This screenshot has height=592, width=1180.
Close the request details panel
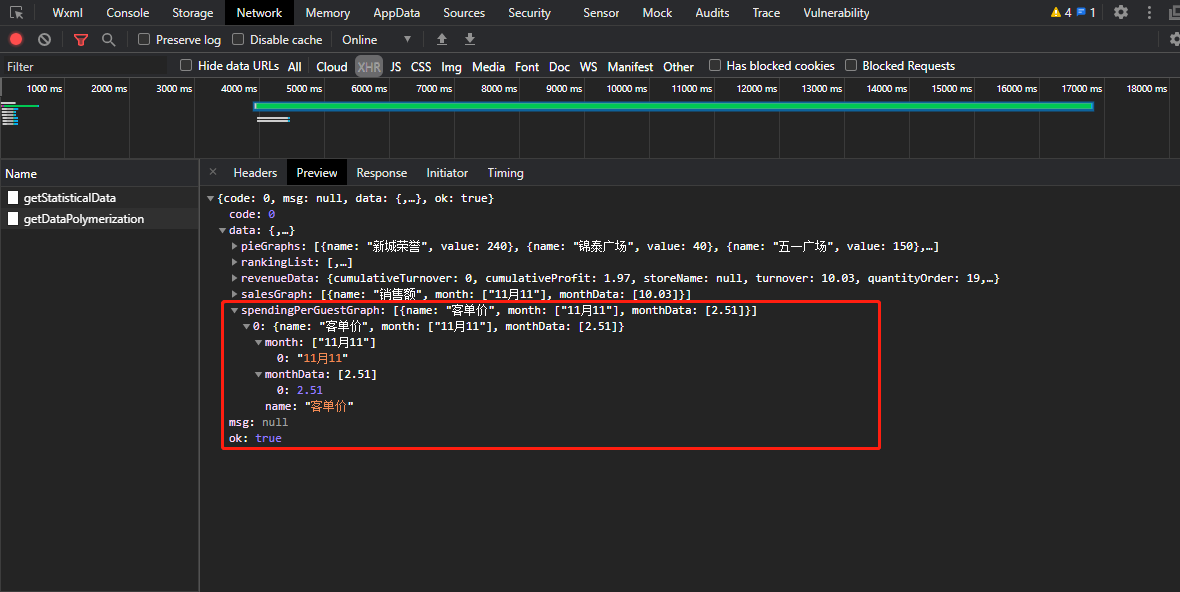click(x=213, y=172)
